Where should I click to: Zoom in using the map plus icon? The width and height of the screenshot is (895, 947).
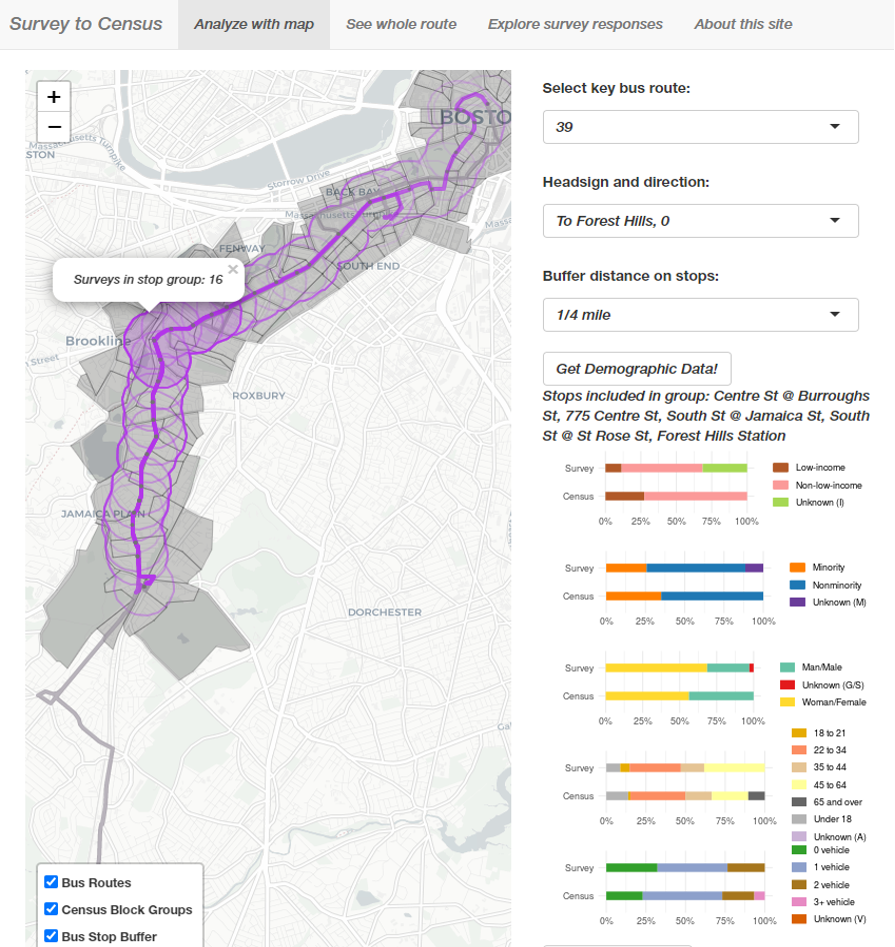(x=52, y=99)
